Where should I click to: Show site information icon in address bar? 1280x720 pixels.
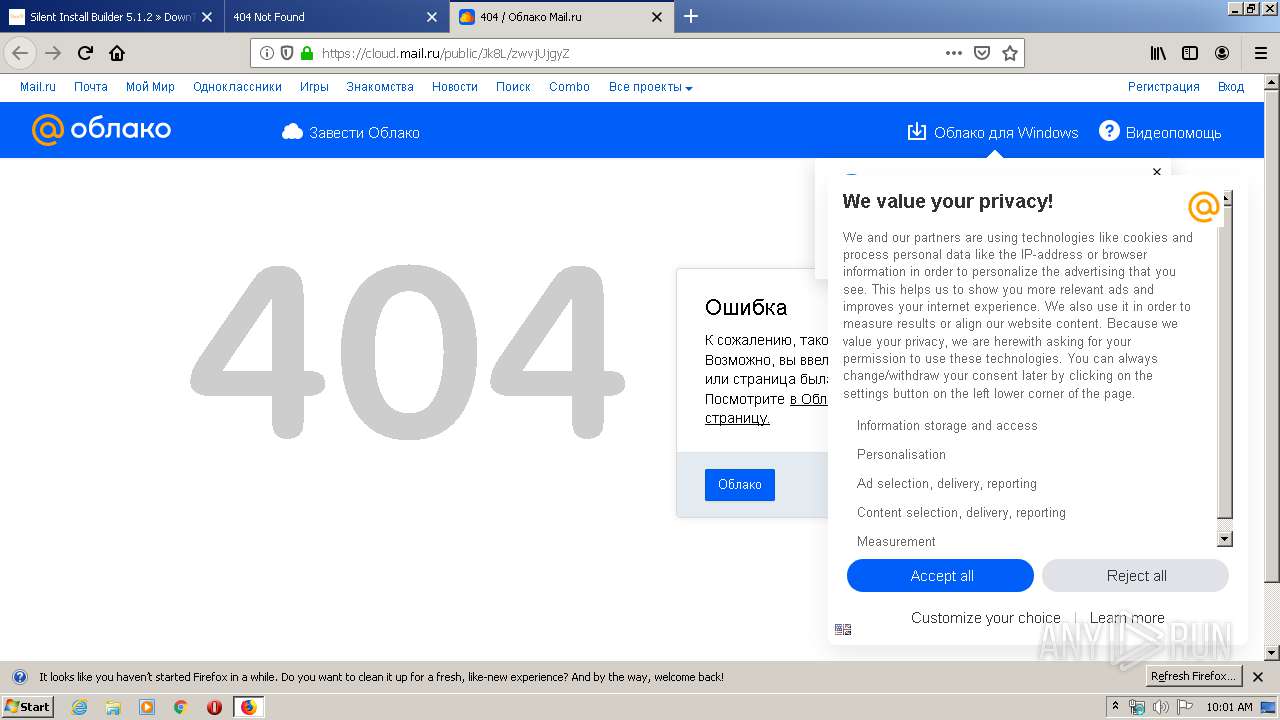[267, 53]
